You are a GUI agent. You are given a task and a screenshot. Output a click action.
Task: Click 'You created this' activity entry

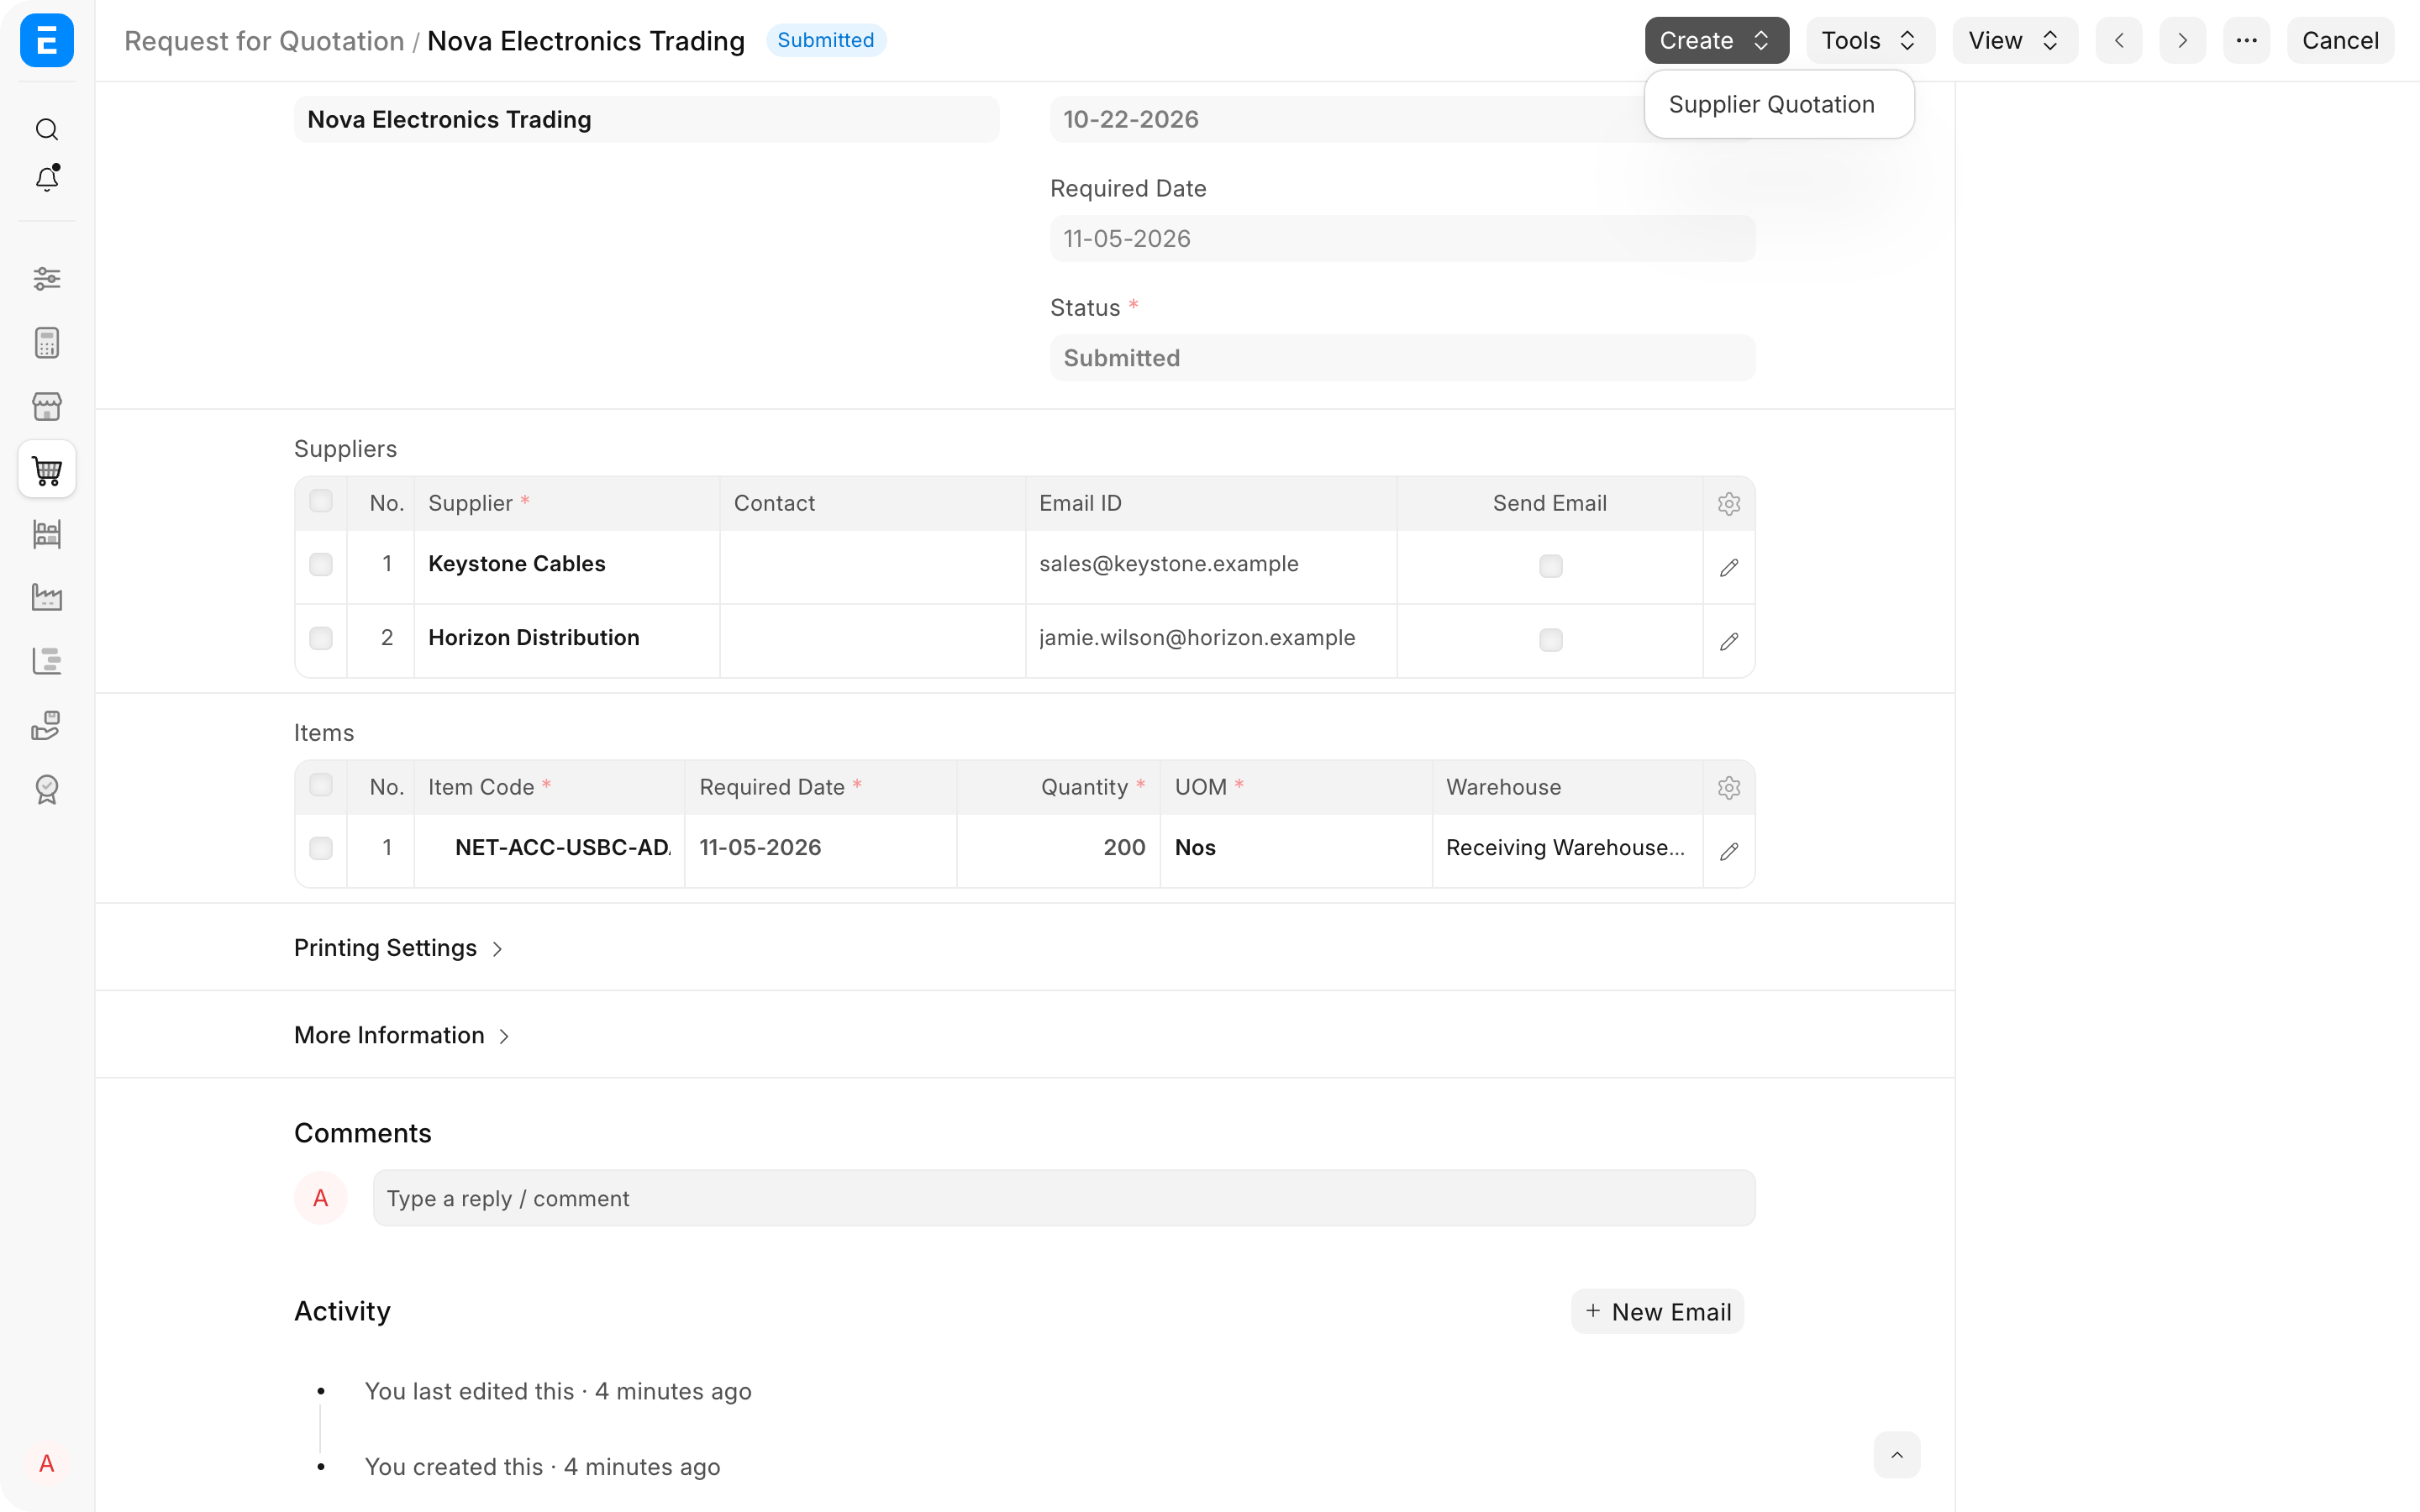542,1467
